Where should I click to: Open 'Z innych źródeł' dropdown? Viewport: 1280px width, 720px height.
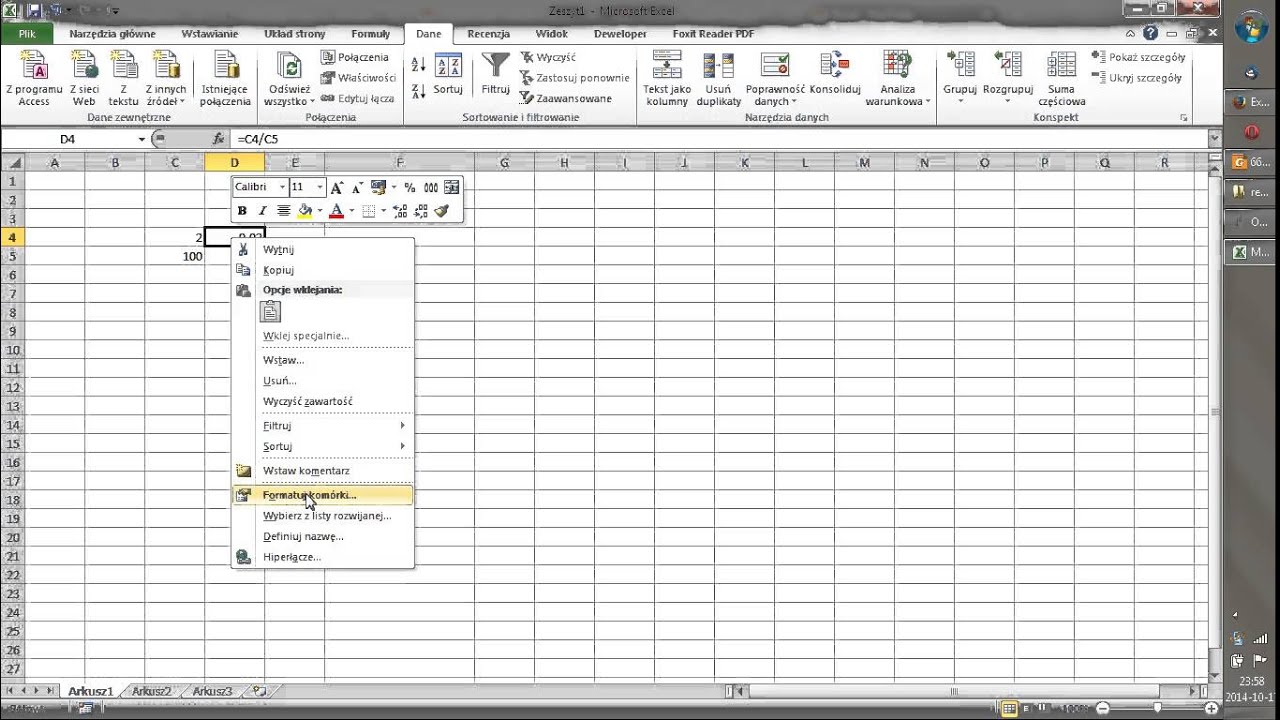pyautogui.click(x=165, y=78)
